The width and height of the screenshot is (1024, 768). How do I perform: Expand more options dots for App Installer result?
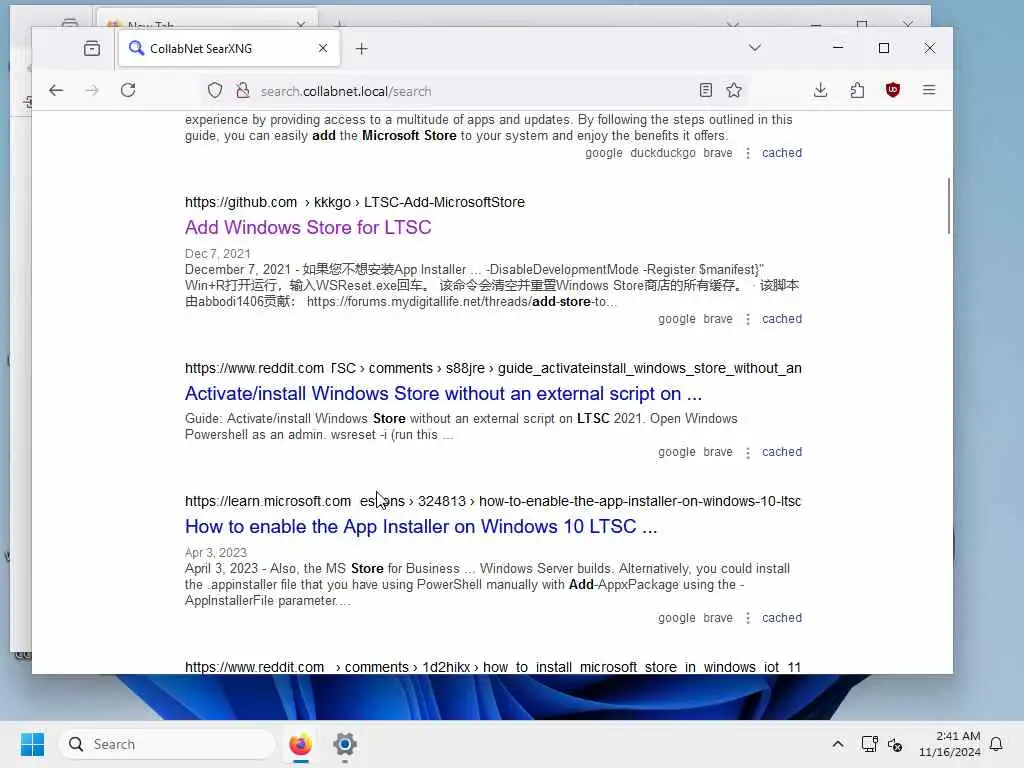tap(748, 618)
